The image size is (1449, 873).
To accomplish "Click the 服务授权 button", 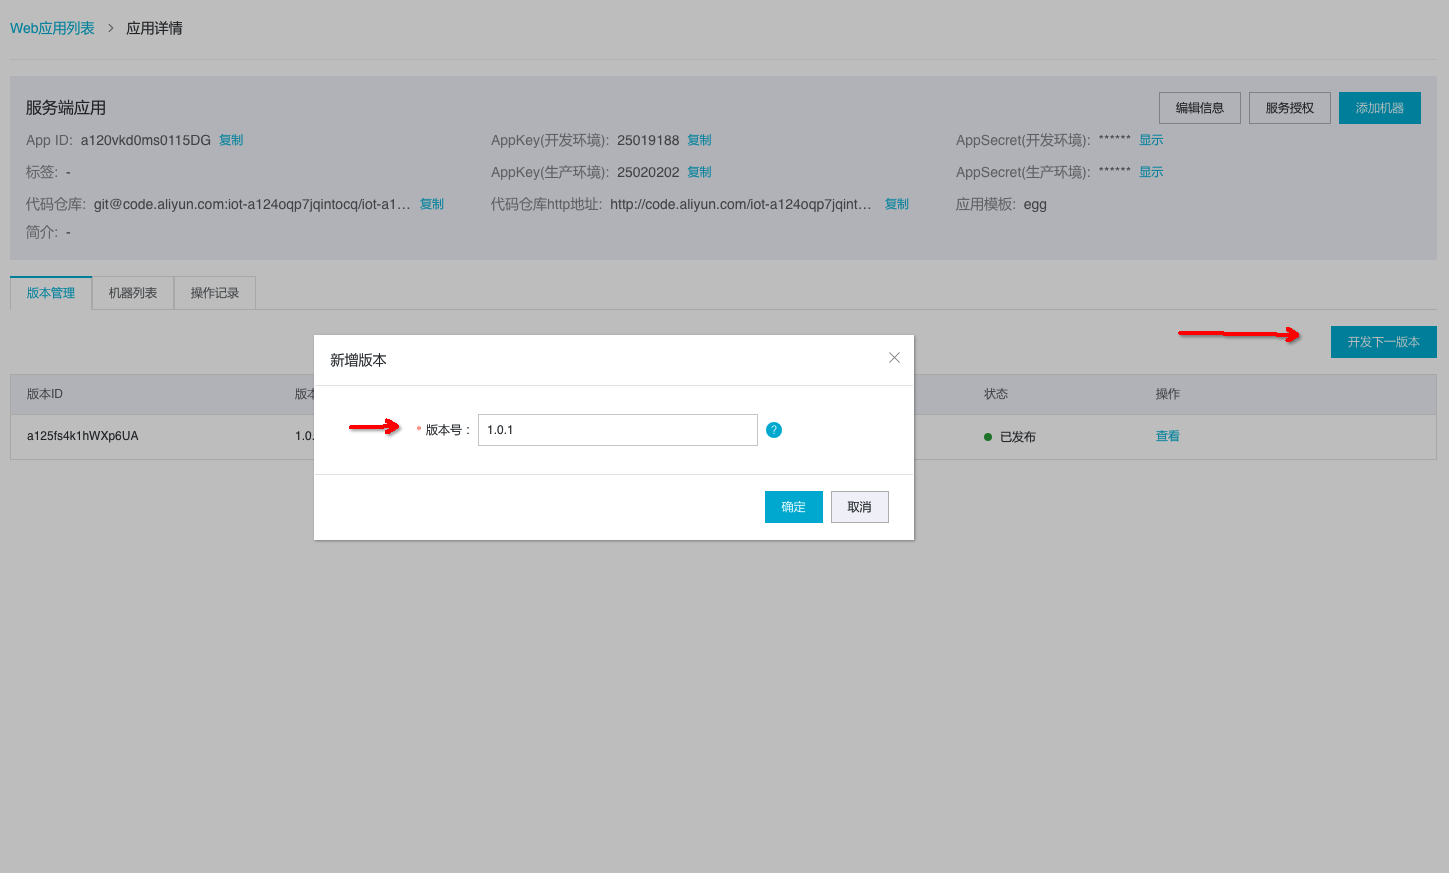I will (x=1290, y=108).
